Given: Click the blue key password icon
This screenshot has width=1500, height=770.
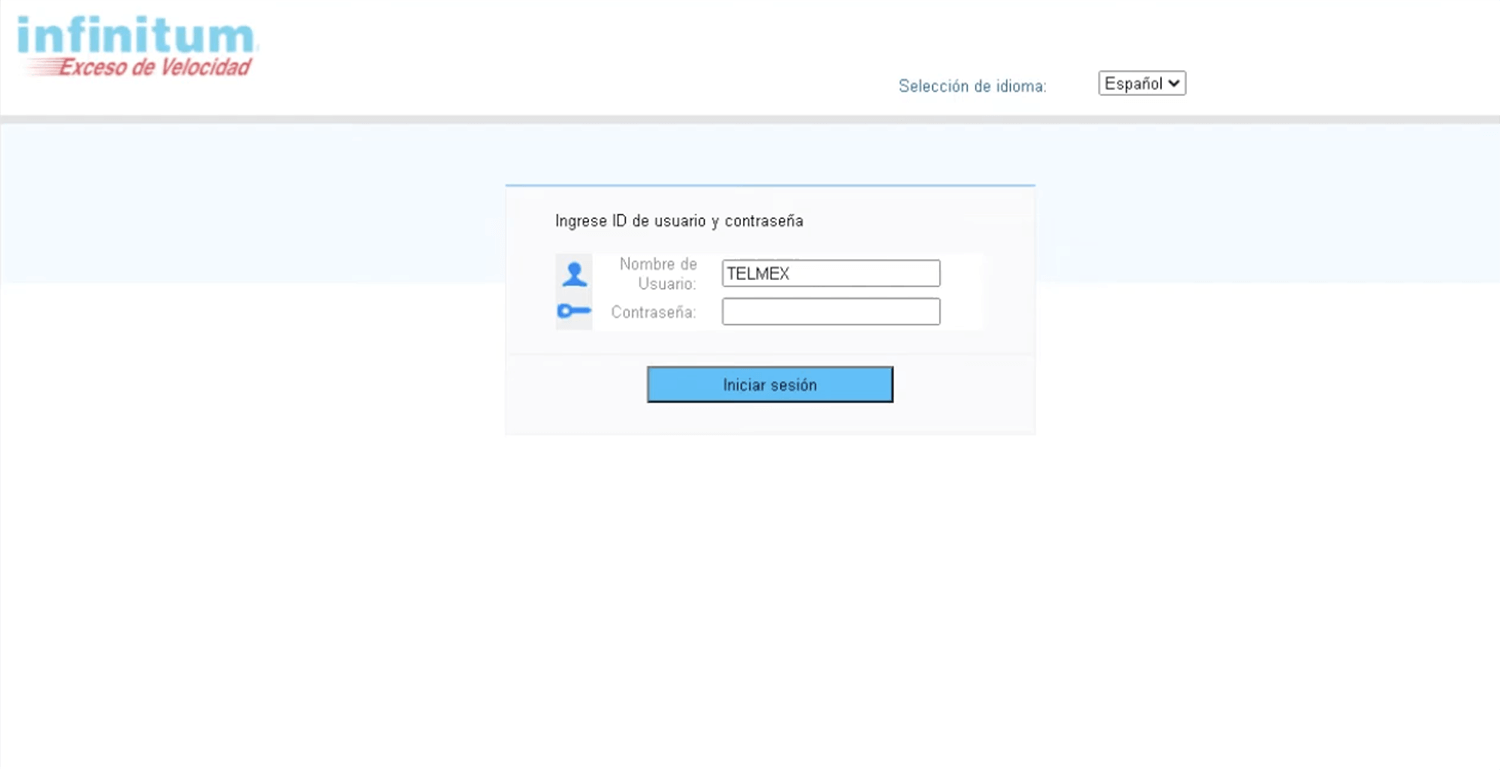Looking at the screenshot, I should pos(574,311).
